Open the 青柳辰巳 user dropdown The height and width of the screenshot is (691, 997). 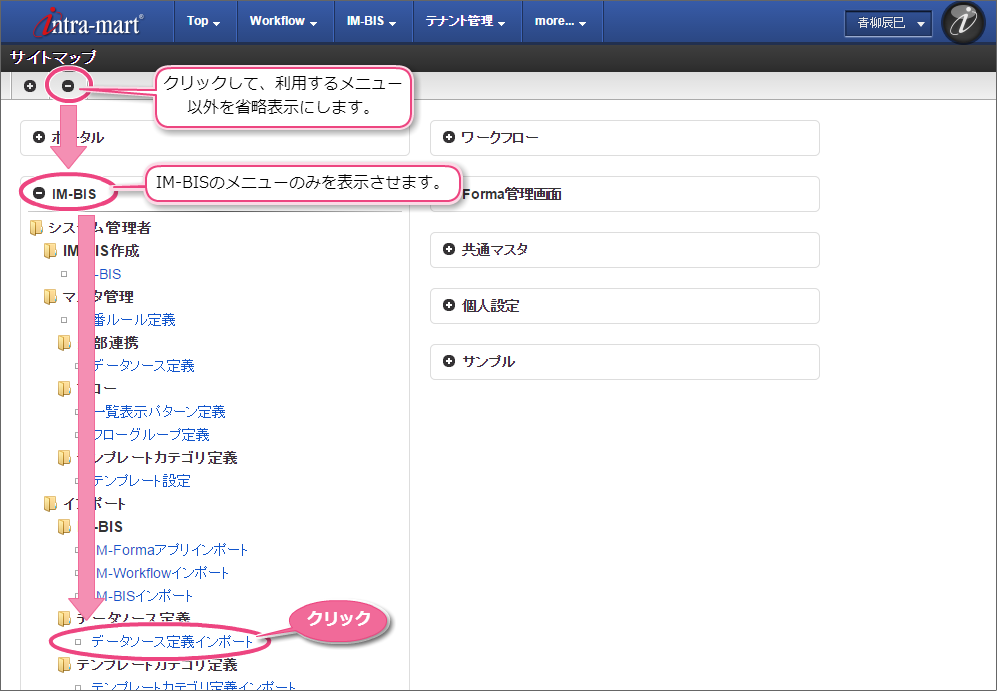[888, 24]
